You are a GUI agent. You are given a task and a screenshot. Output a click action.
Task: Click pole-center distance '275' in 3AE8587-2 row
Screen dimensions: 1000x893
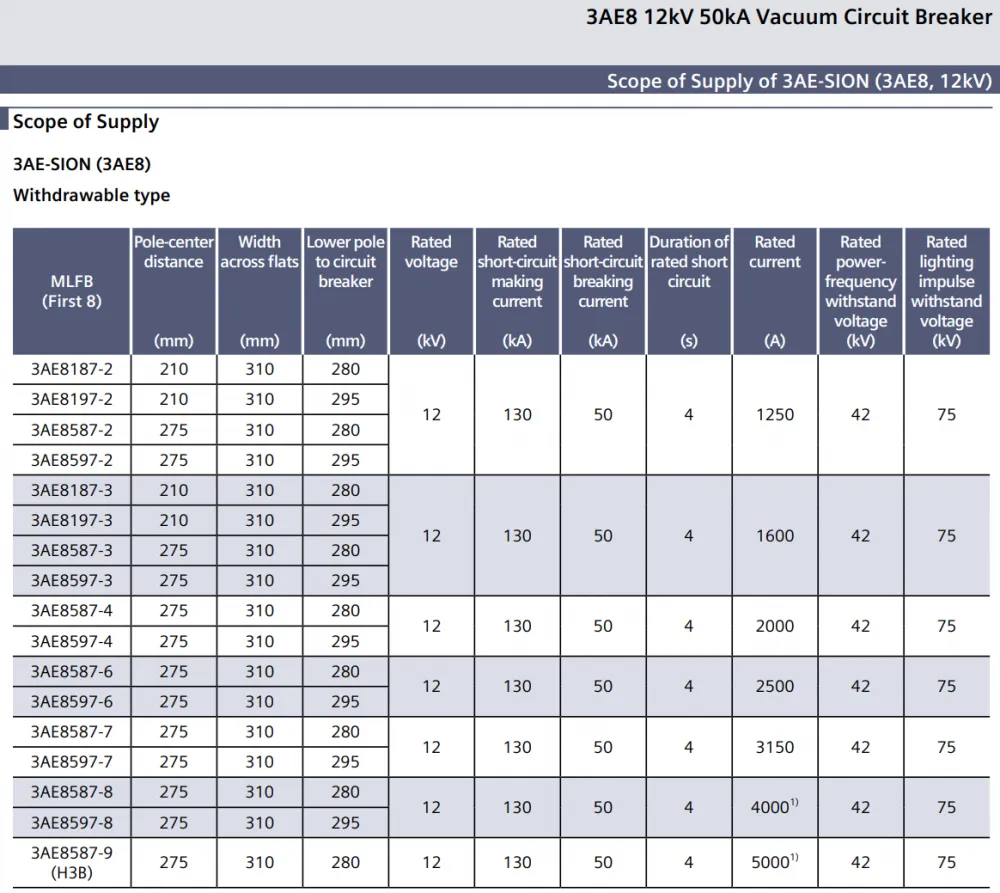click(x=173, y=430)
